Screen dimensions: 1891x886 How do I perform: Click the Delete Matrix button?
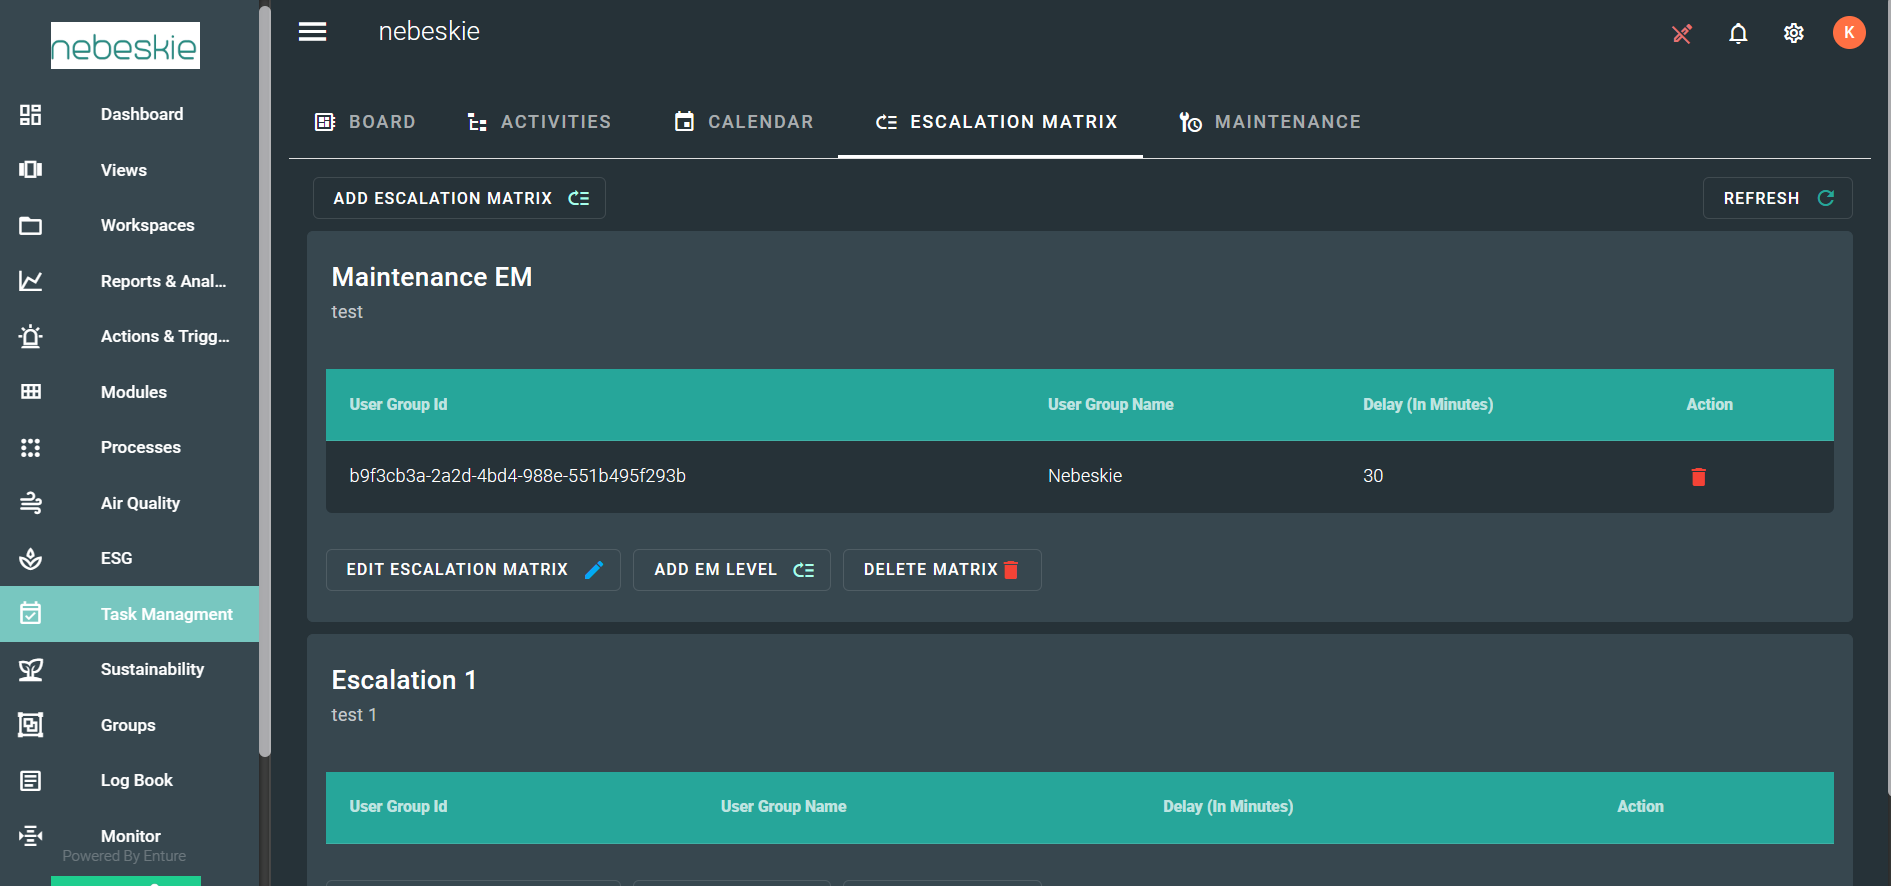tap(941, 570)
